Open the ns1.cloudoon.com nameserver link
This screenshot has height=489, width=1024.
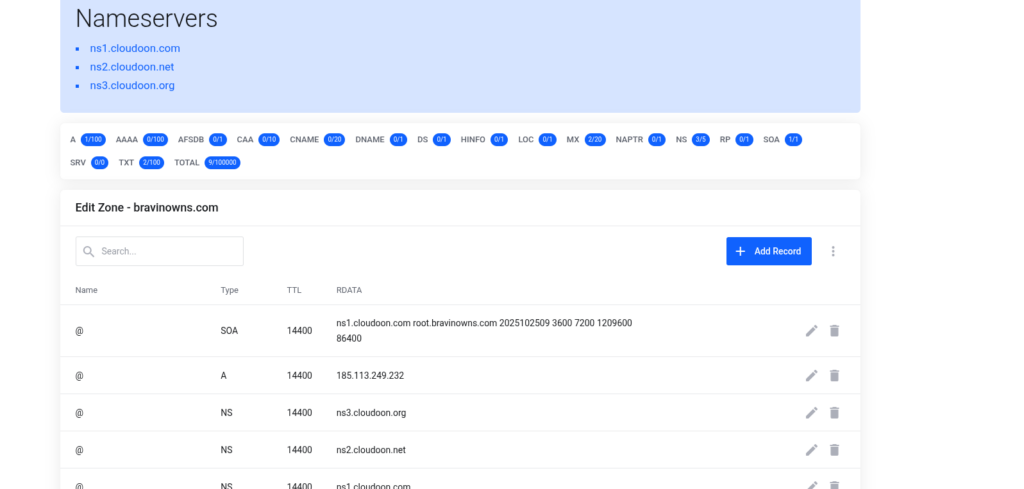[x=135, y=48]
